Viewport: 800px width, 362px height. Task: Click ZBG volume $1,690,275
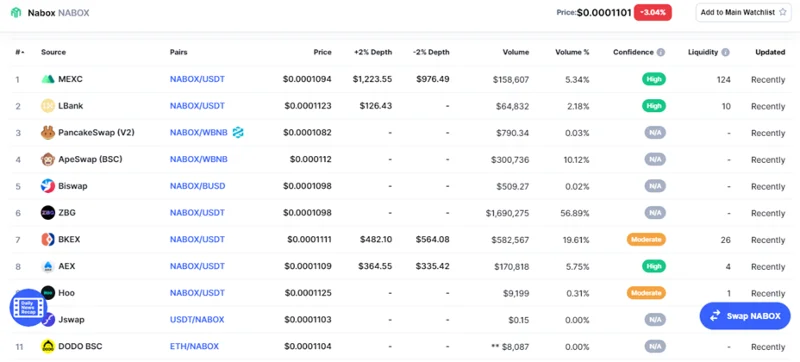[508, 213]
